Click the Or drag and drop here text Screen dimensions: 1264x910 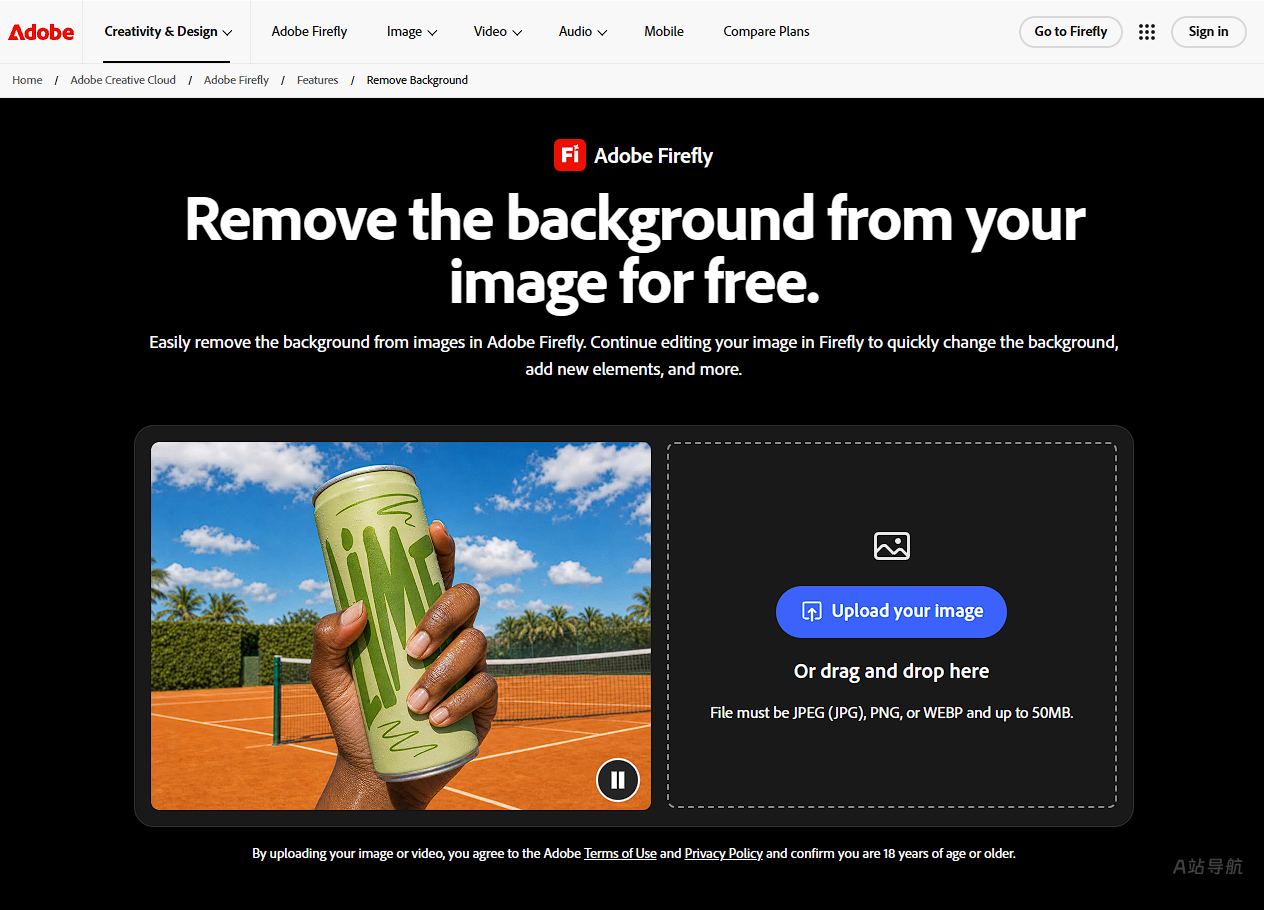tap(891, 671)
